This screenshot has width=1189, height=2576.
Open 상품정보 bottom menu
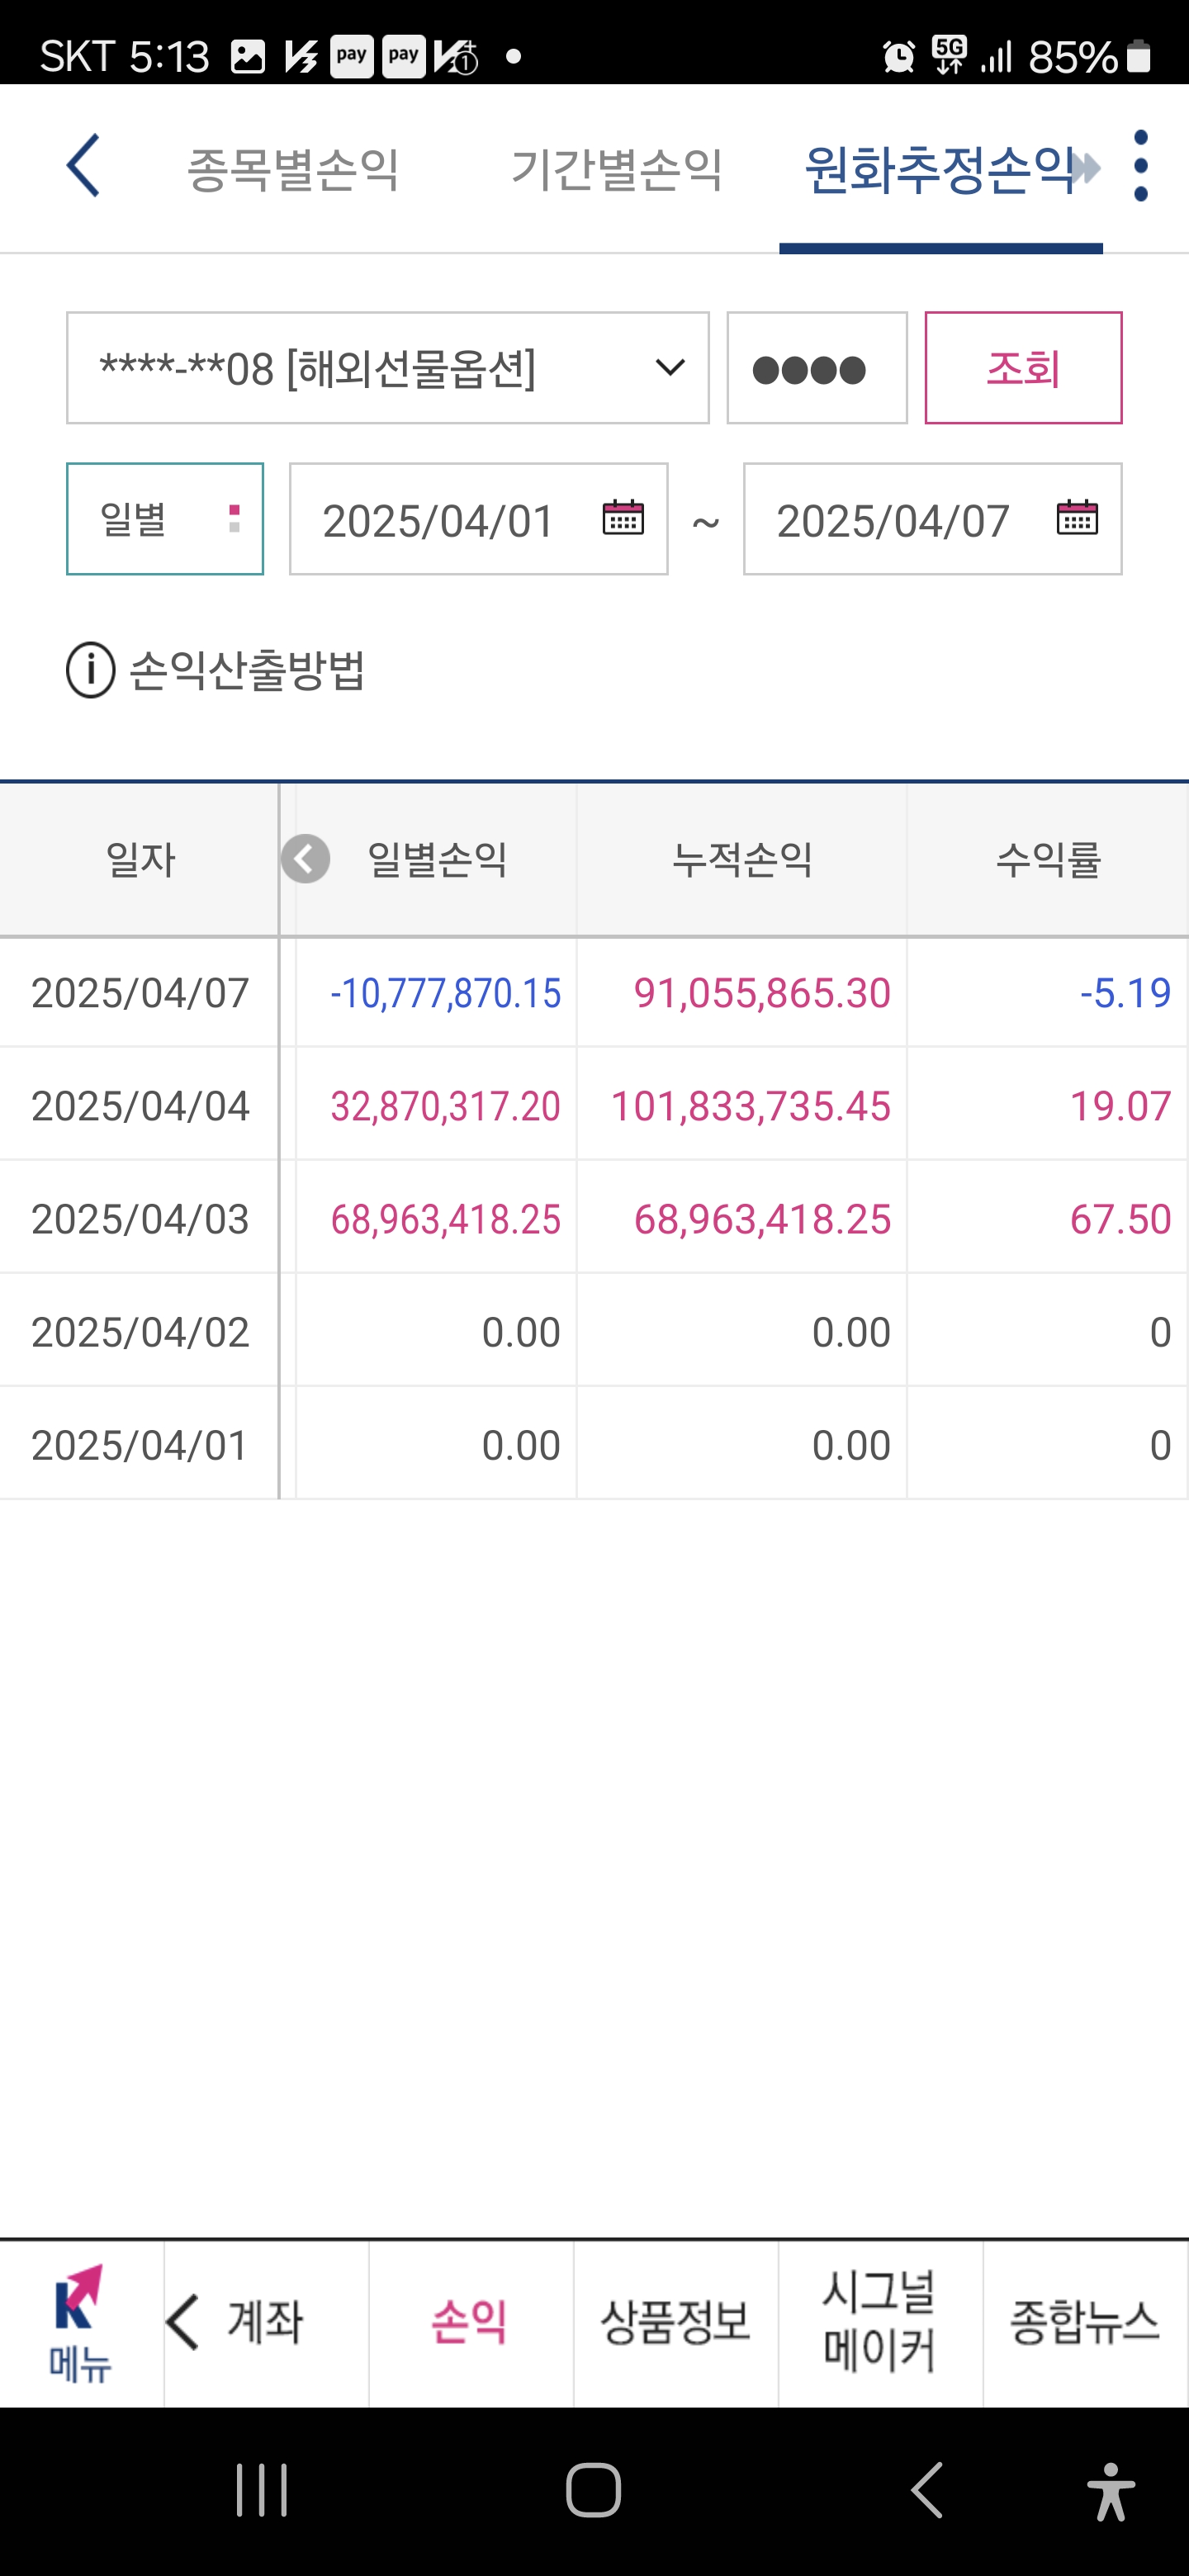coord(675,2322)
